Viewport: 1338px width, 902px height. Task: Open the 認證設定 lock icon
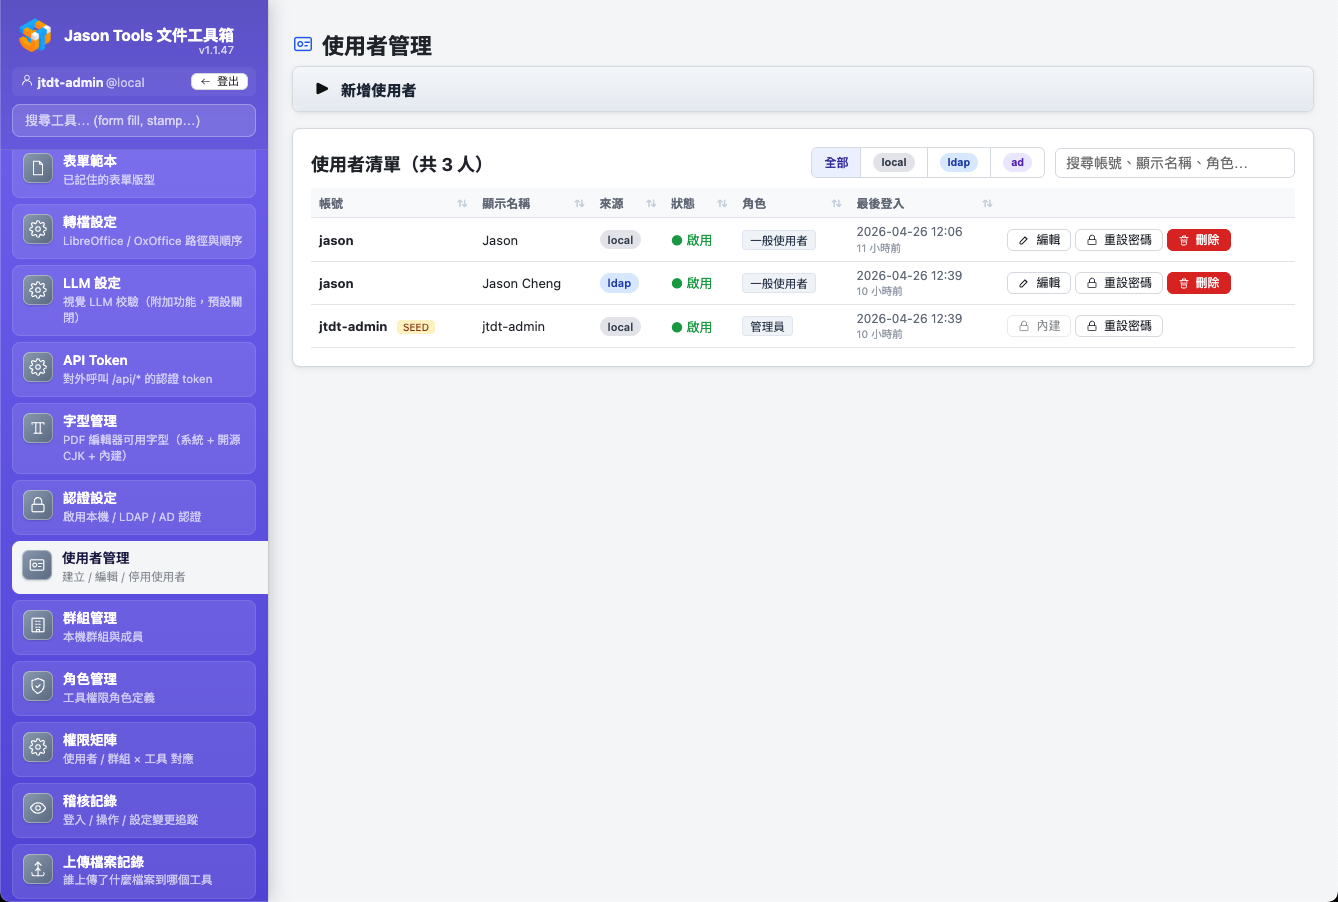tap(37, 505)
